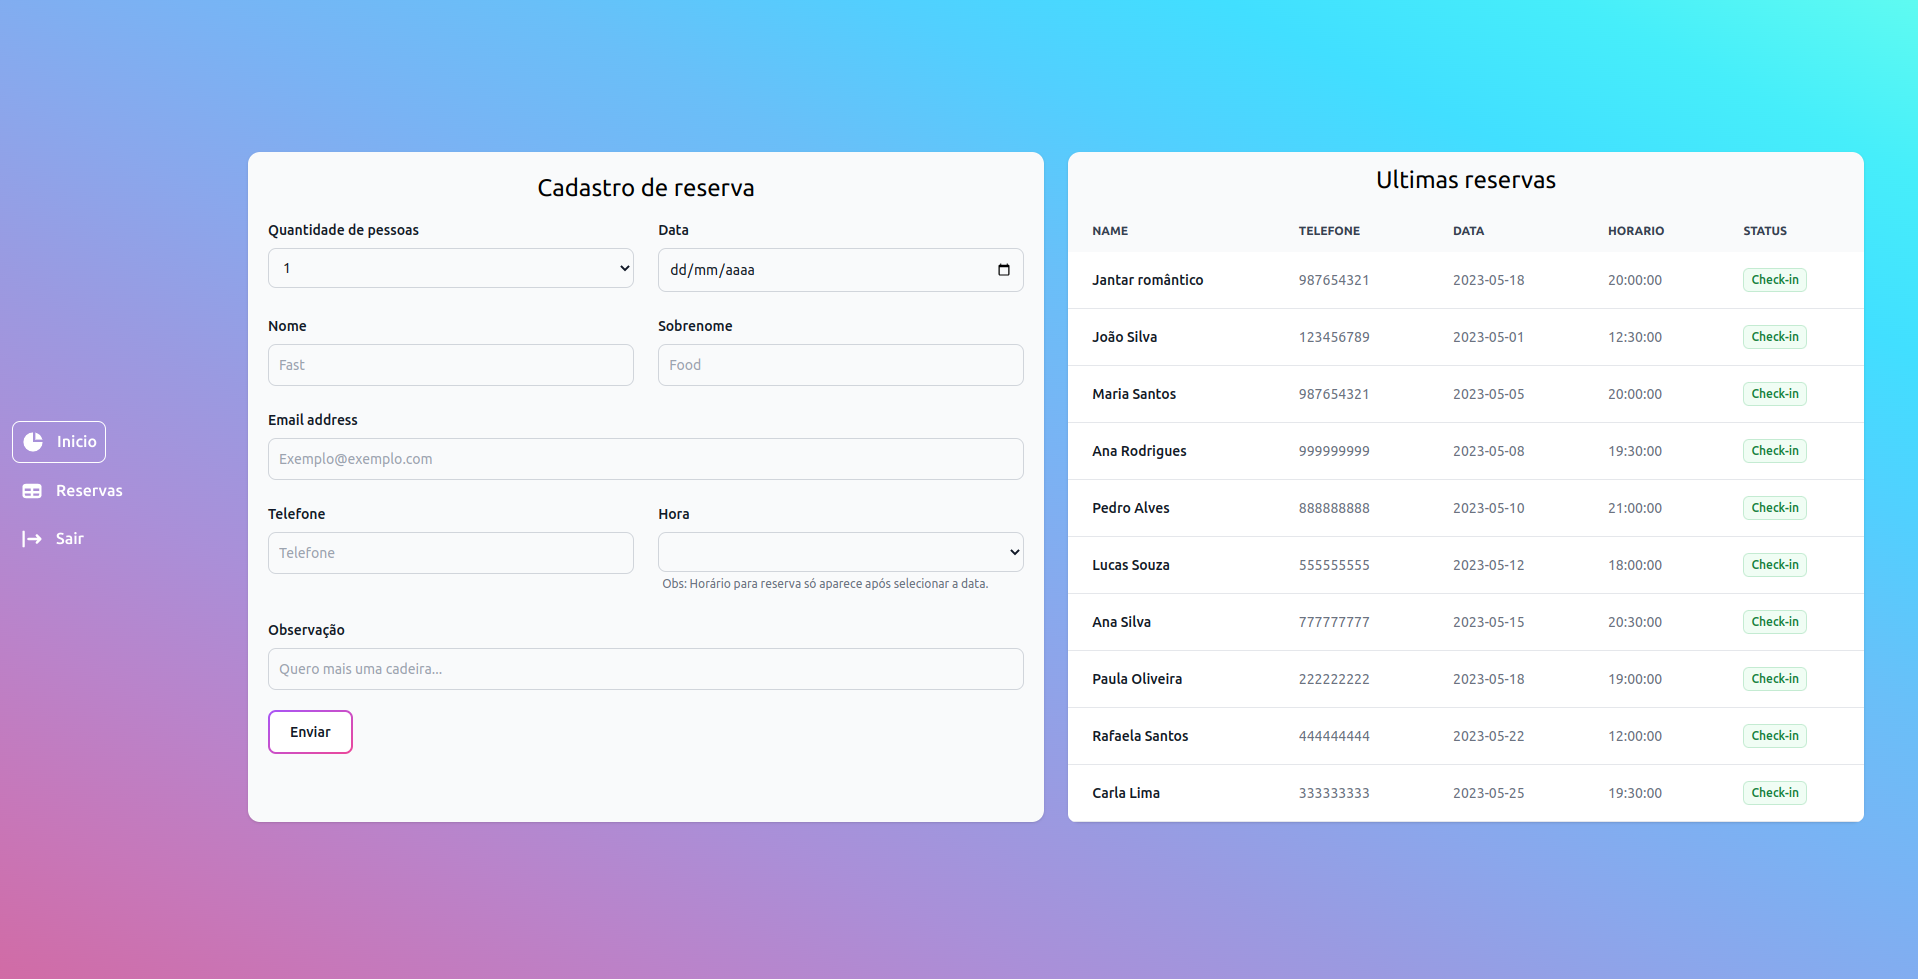Click the date 2023-05-08

point(1488,451)
